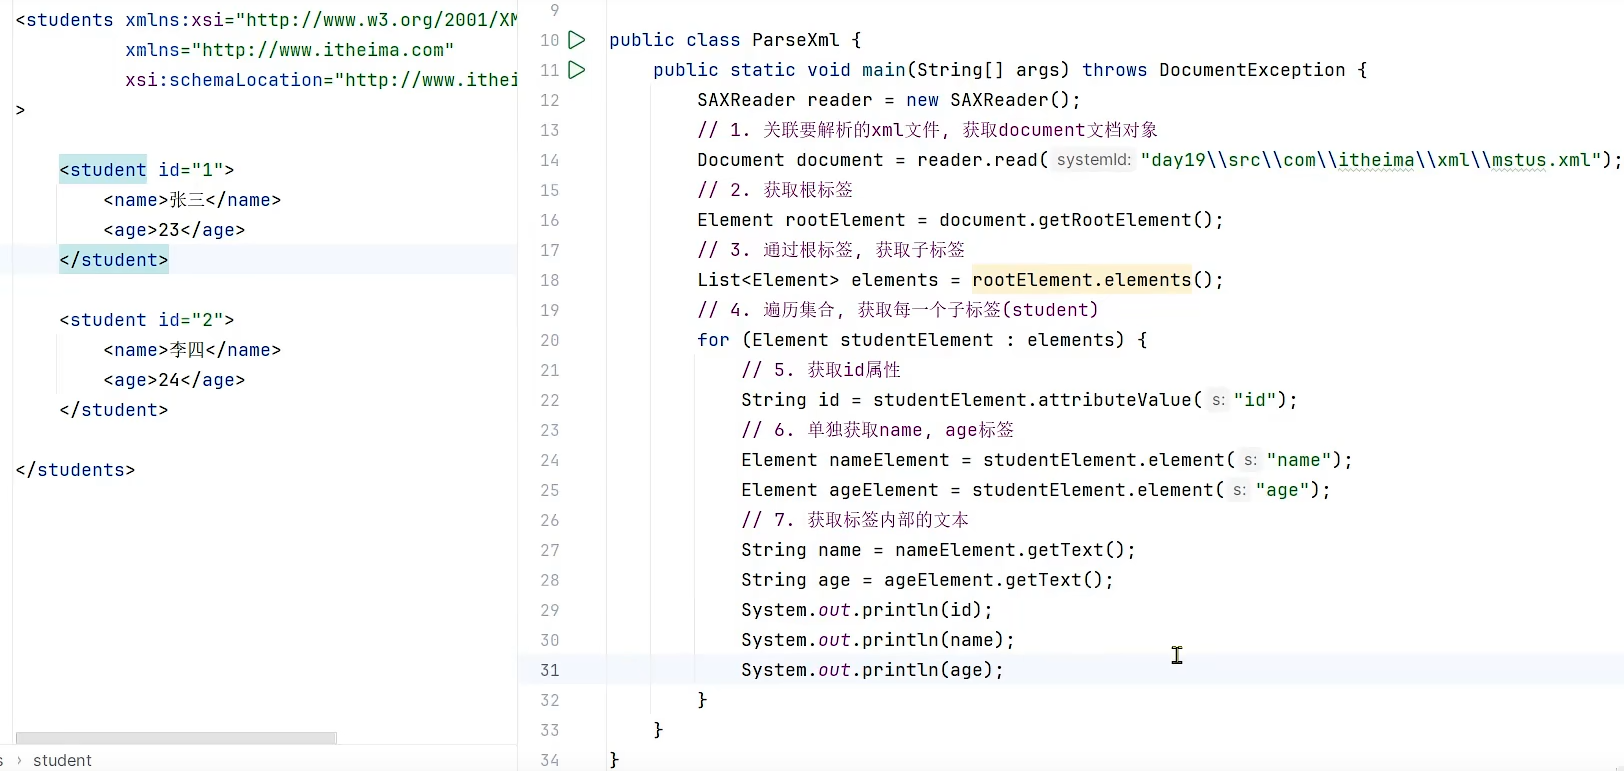This screenshot has width=1624, height=771.
Task: Click line number 31 in the gutter
Action: 549,670
